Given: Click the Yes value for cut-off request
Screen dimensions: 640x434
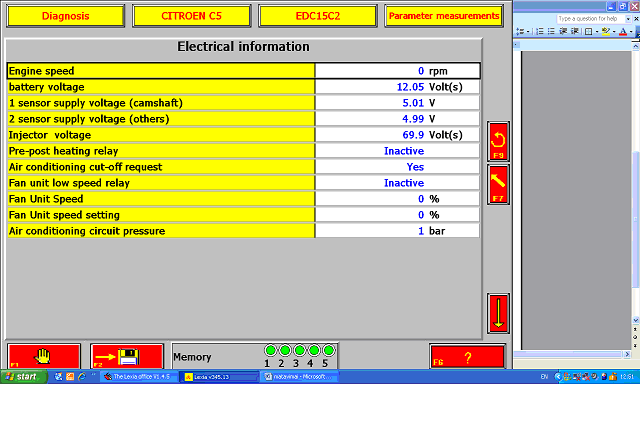Looking at the screenshot, I should tap(415, 167).
